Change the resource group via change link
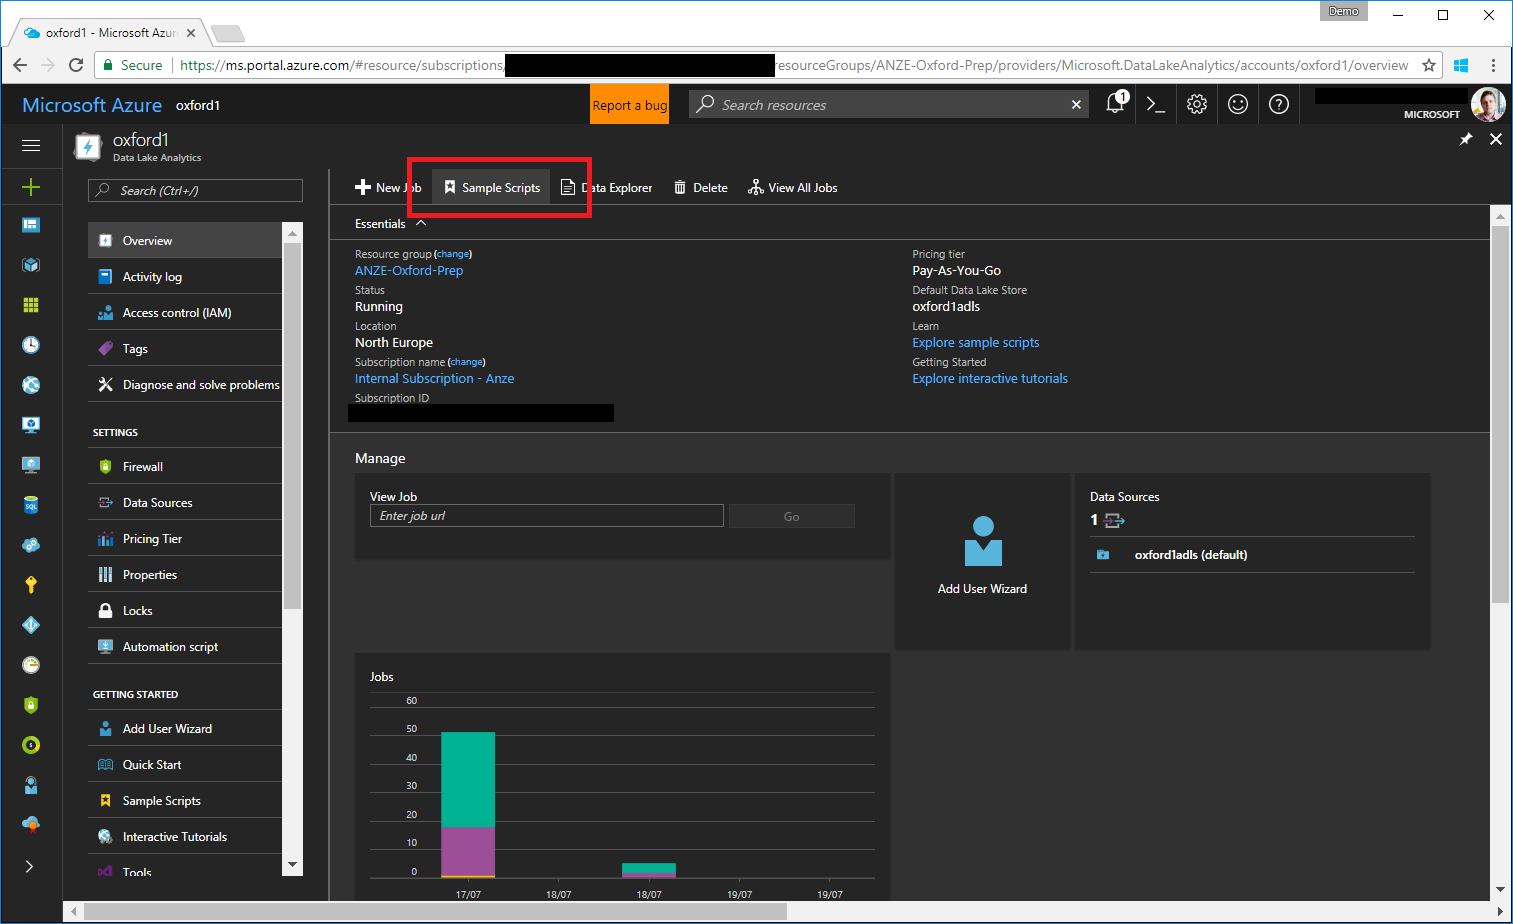Screen dimensions: 1513x924 453,254
